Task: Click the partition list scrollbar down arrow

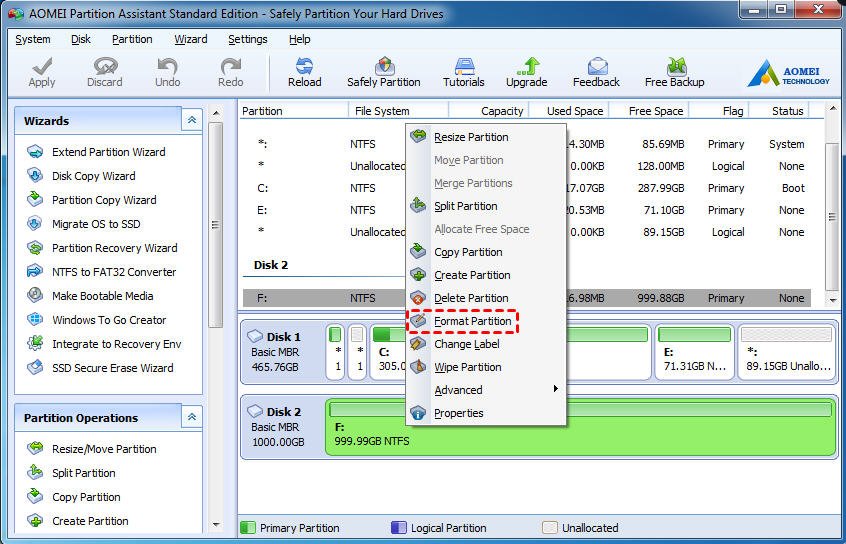Action: tap(833, 300)
